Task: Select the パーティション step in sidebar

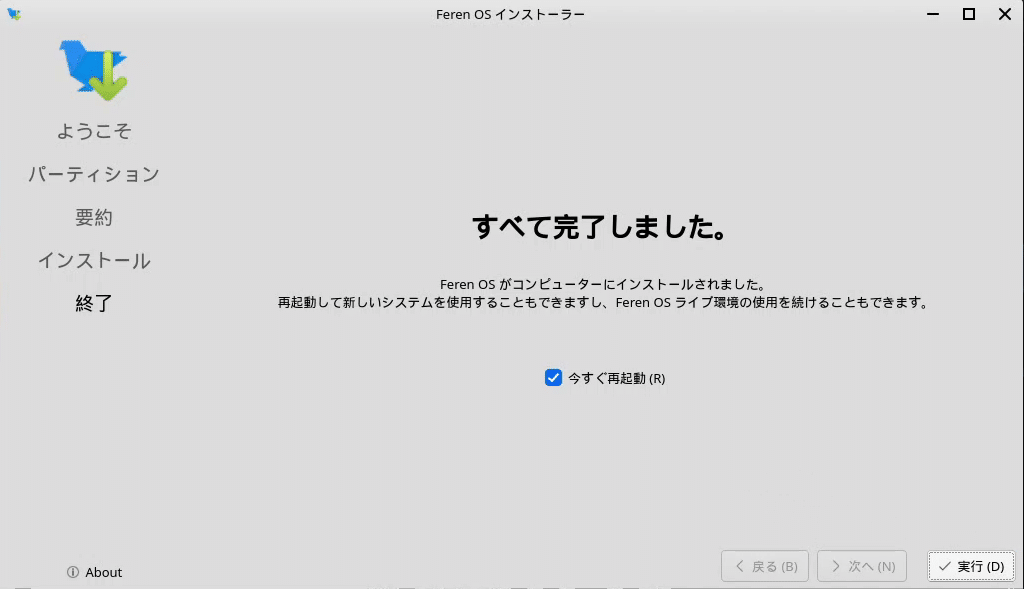Action: (94, 174)
